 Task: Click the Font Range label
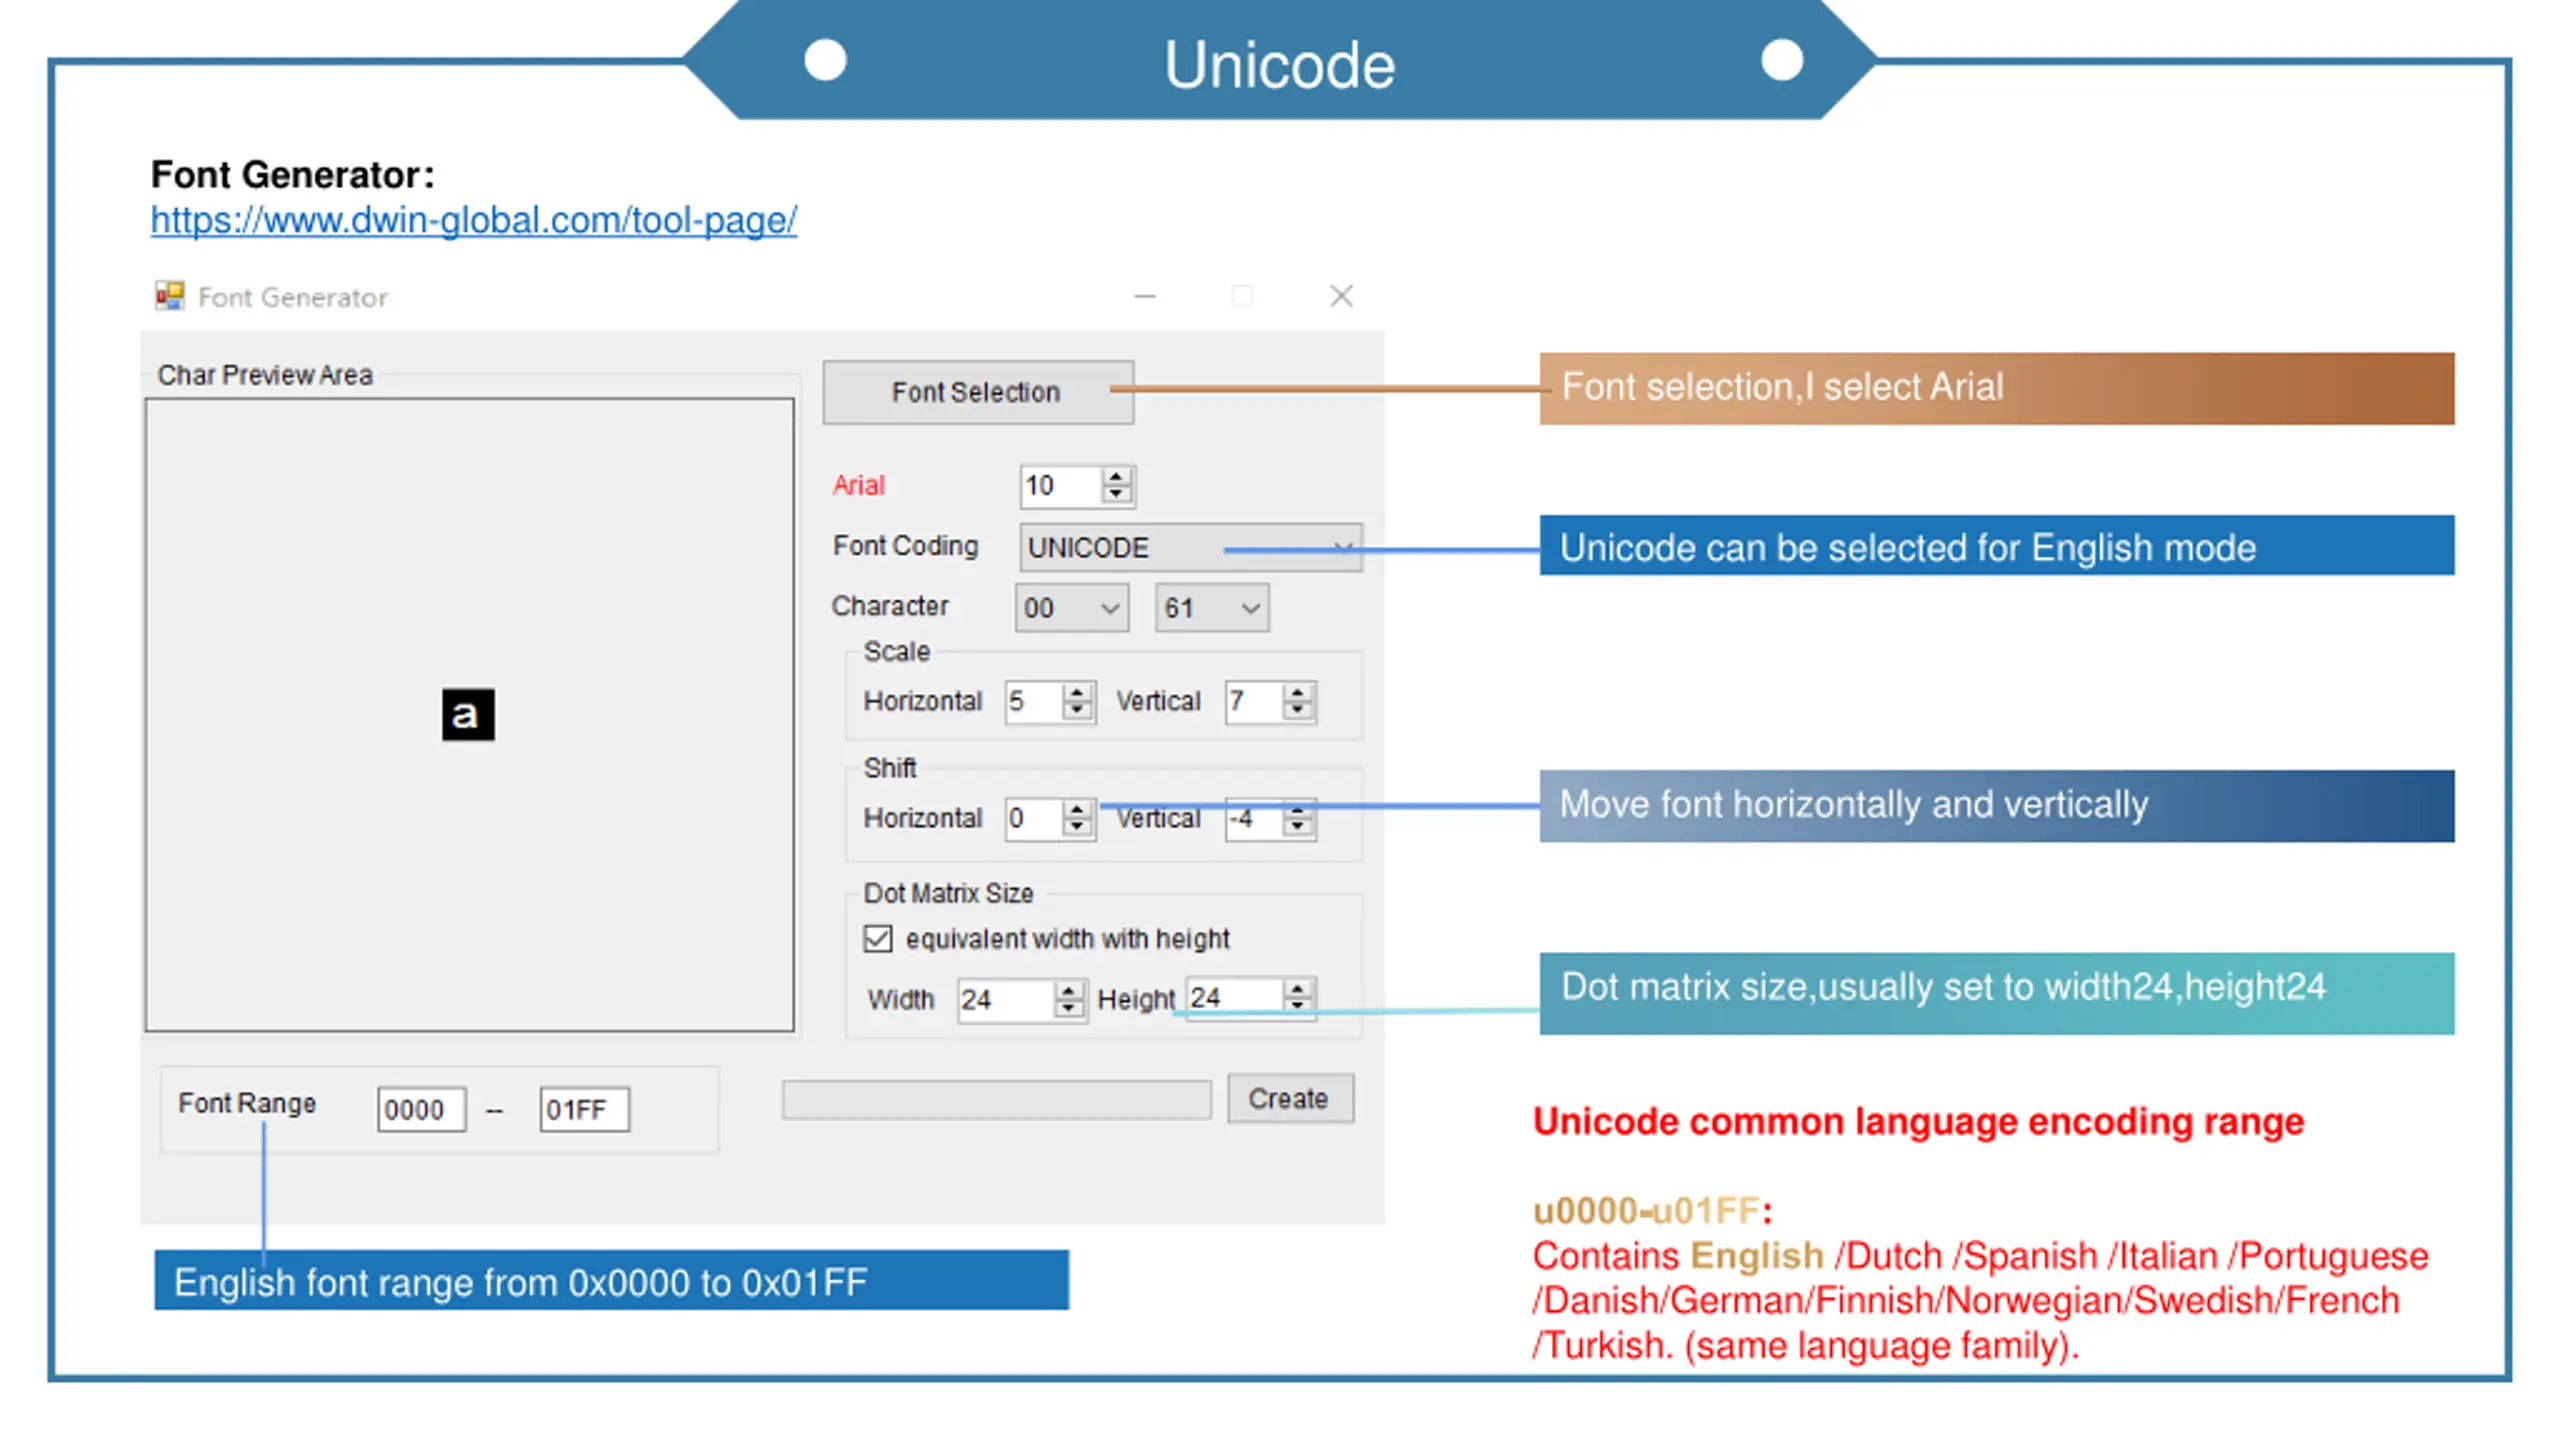click(247, 1103)
